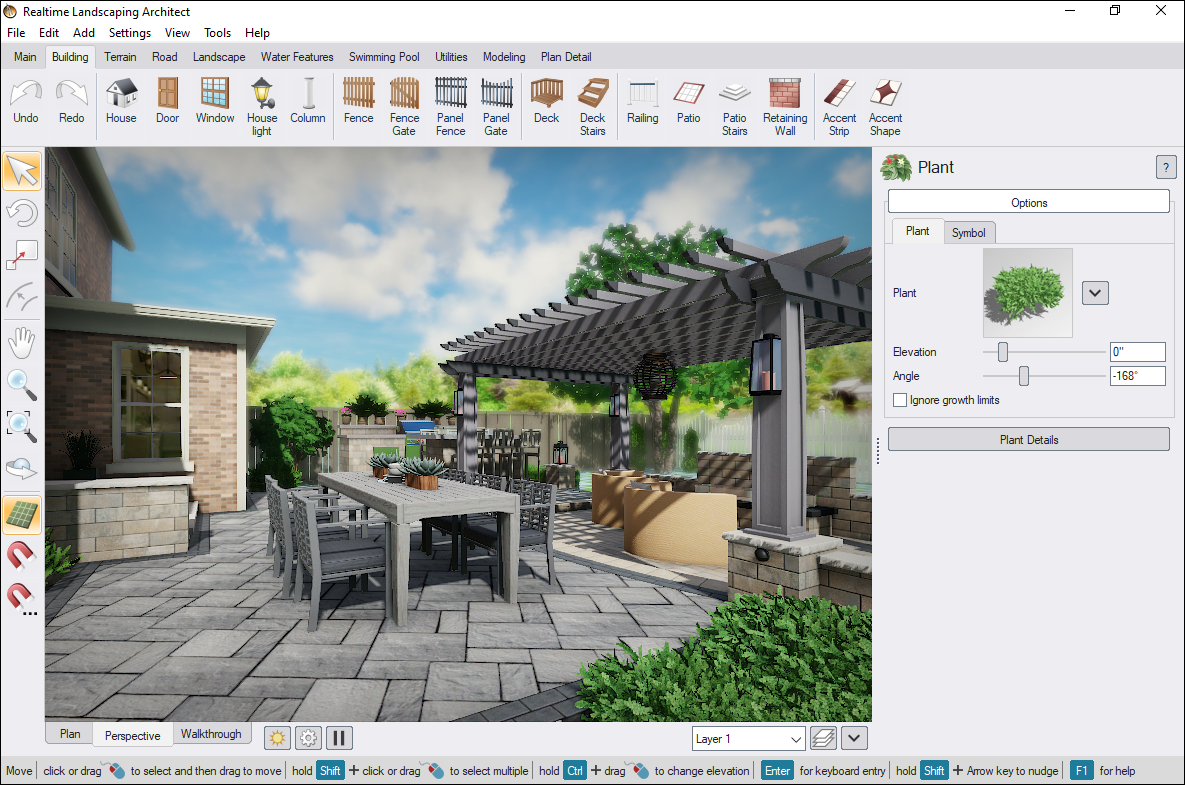Viewport: 1185px width, 785px height.
Task: Click the Plant Details button
Action: pyautogui.click(x=1028, y=438)
